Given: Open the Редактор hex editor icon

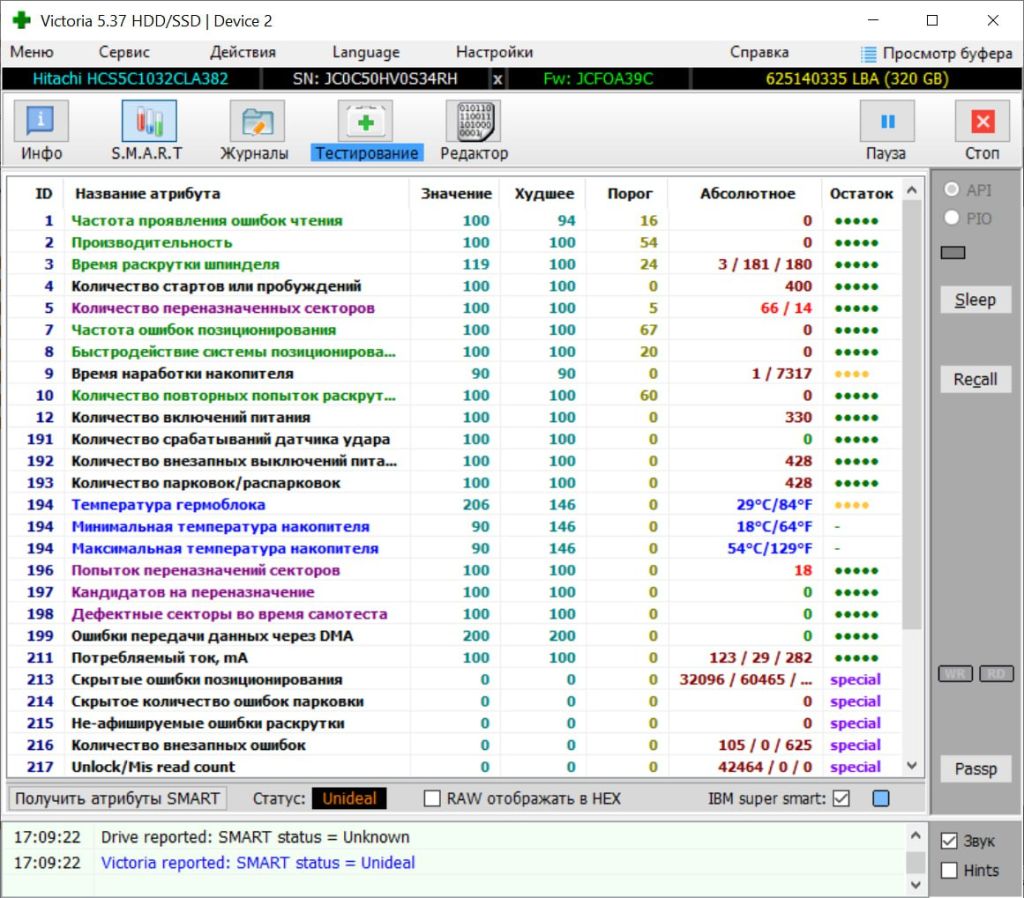Looking at the screenshot, I should click(473, 121).
